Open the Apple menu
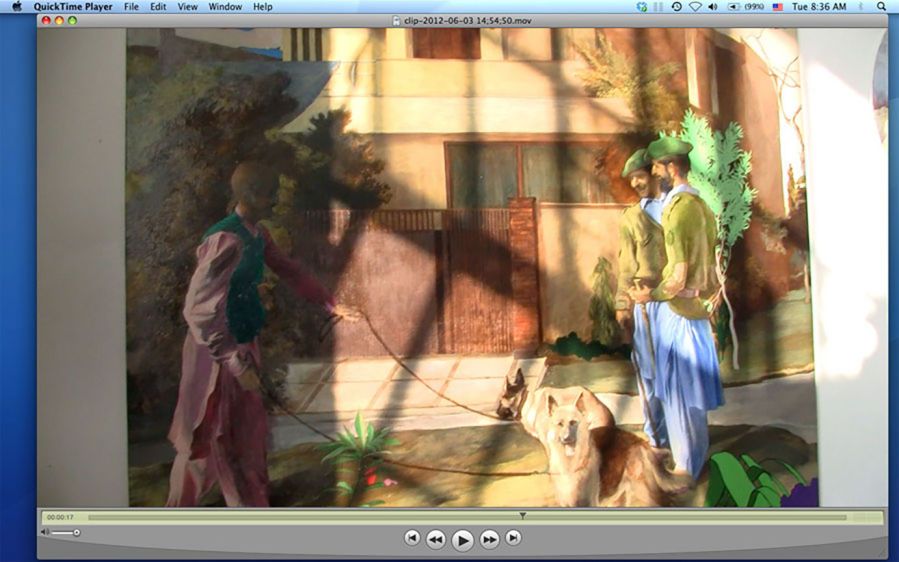899x562 pixels. tap(16, 7)
